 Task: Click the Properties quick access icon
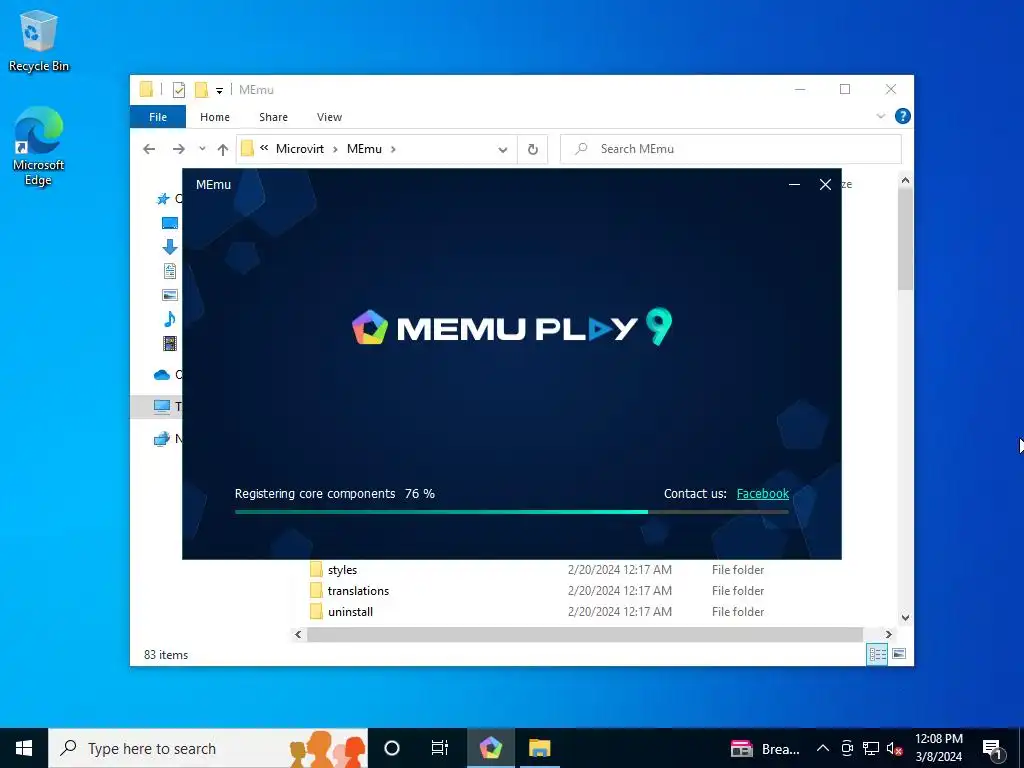tap(178, 89)
